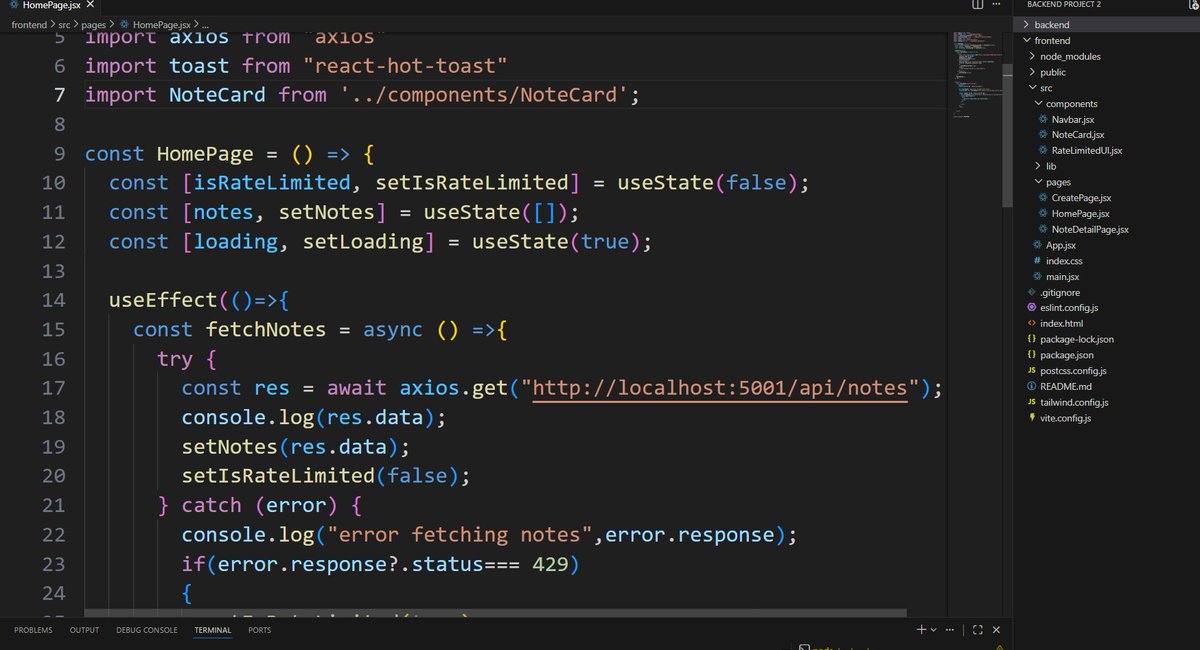Create a new terminal with the plus icon
This screenshot has width=1200, height=650.
pos(921,630)
